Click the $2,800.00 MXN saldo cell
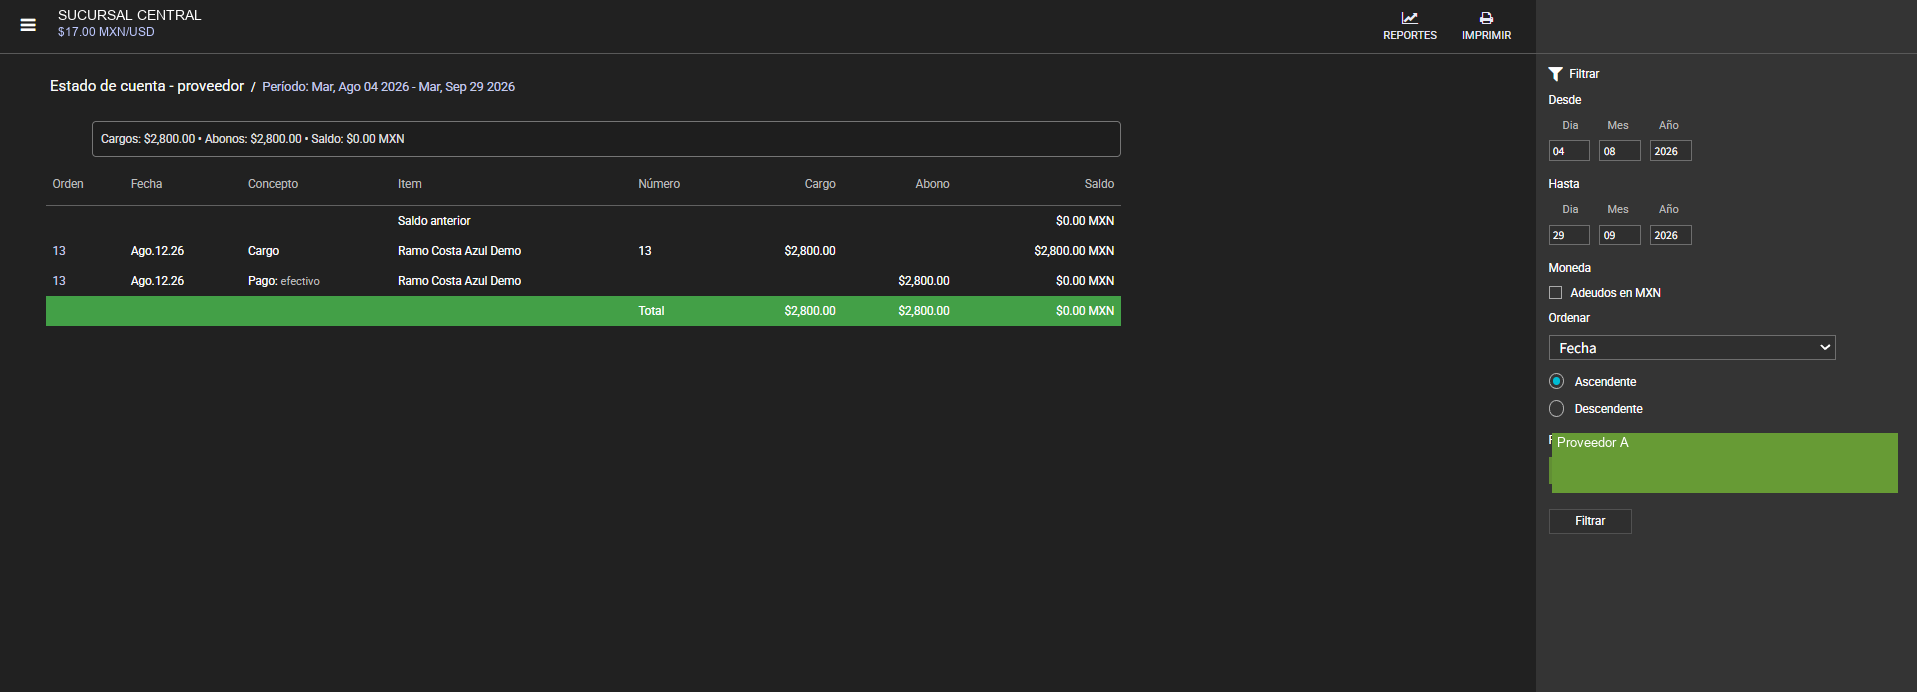1917x692 pixels. click(1074, 251)
